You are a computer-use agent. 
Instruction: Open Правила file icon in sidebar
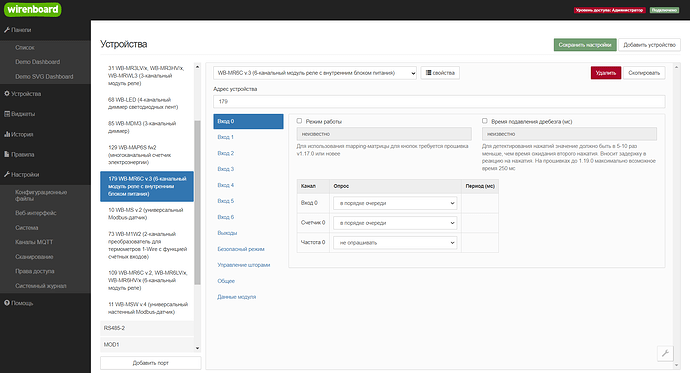7,154
